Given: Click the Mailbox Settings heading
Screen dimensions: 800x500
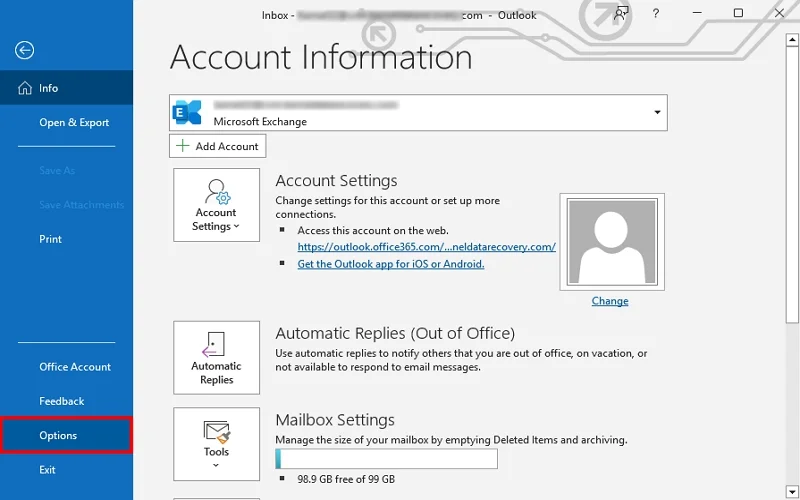Looking at the screenshot, I should click(335, 420).
